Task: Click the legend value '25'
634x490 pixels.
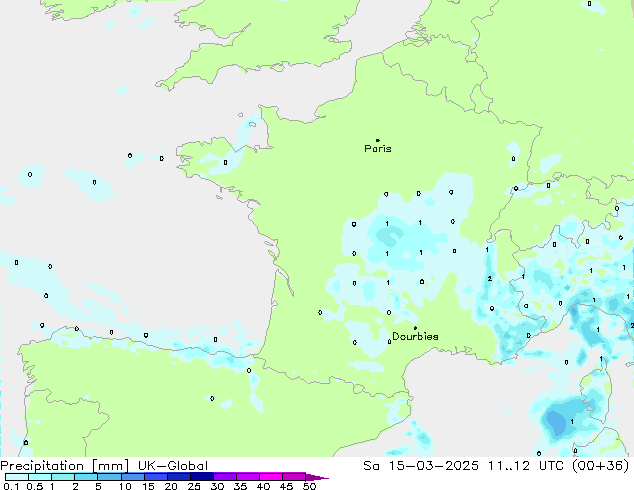Action: (x=194, y=486)
